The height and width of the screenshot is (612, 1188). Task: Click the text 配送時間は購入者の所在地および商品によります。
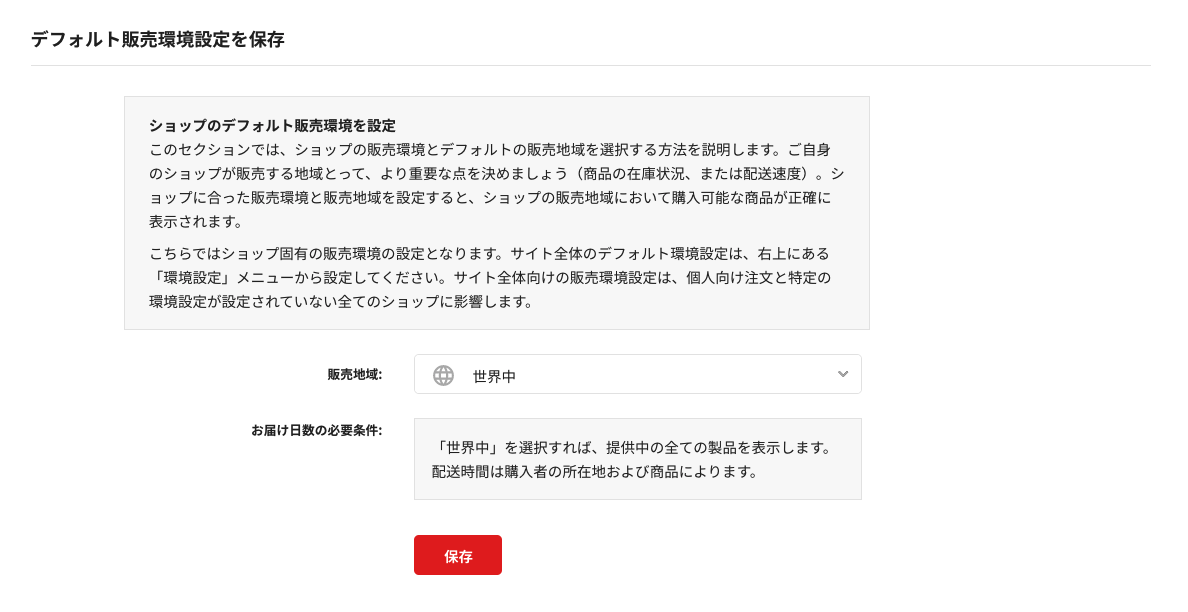(595, 472)
